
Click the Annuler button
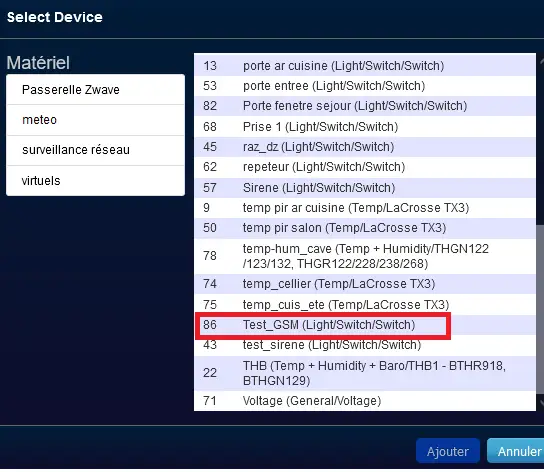pyautogui.click(x=517, y=451)
